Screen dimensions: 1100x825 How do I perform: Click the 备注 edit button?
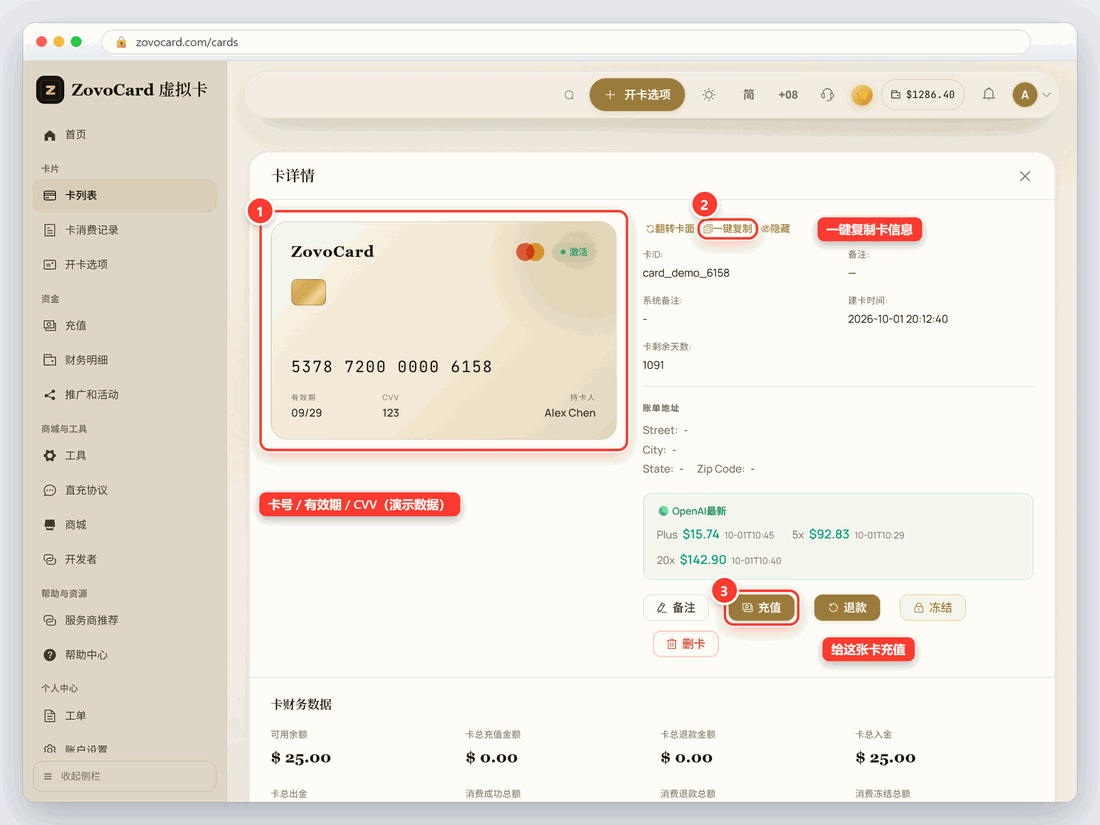tap(676, 608)
